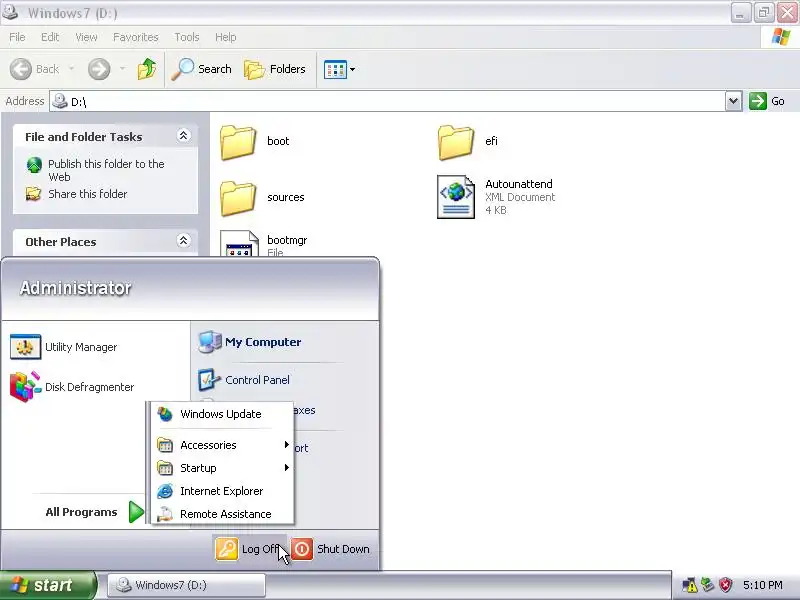
Task: Click the Shut Down button
Action: (331, 549)
